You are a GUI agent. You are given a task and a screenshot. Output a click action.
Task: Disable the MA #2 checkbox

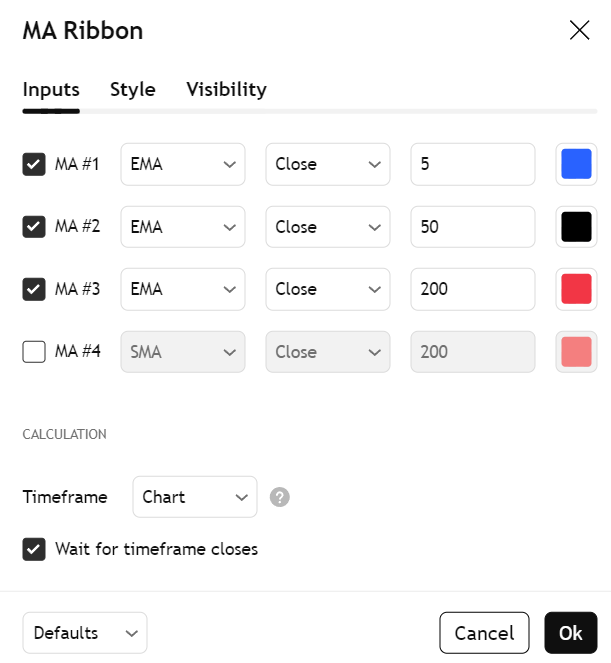point(34,227)
